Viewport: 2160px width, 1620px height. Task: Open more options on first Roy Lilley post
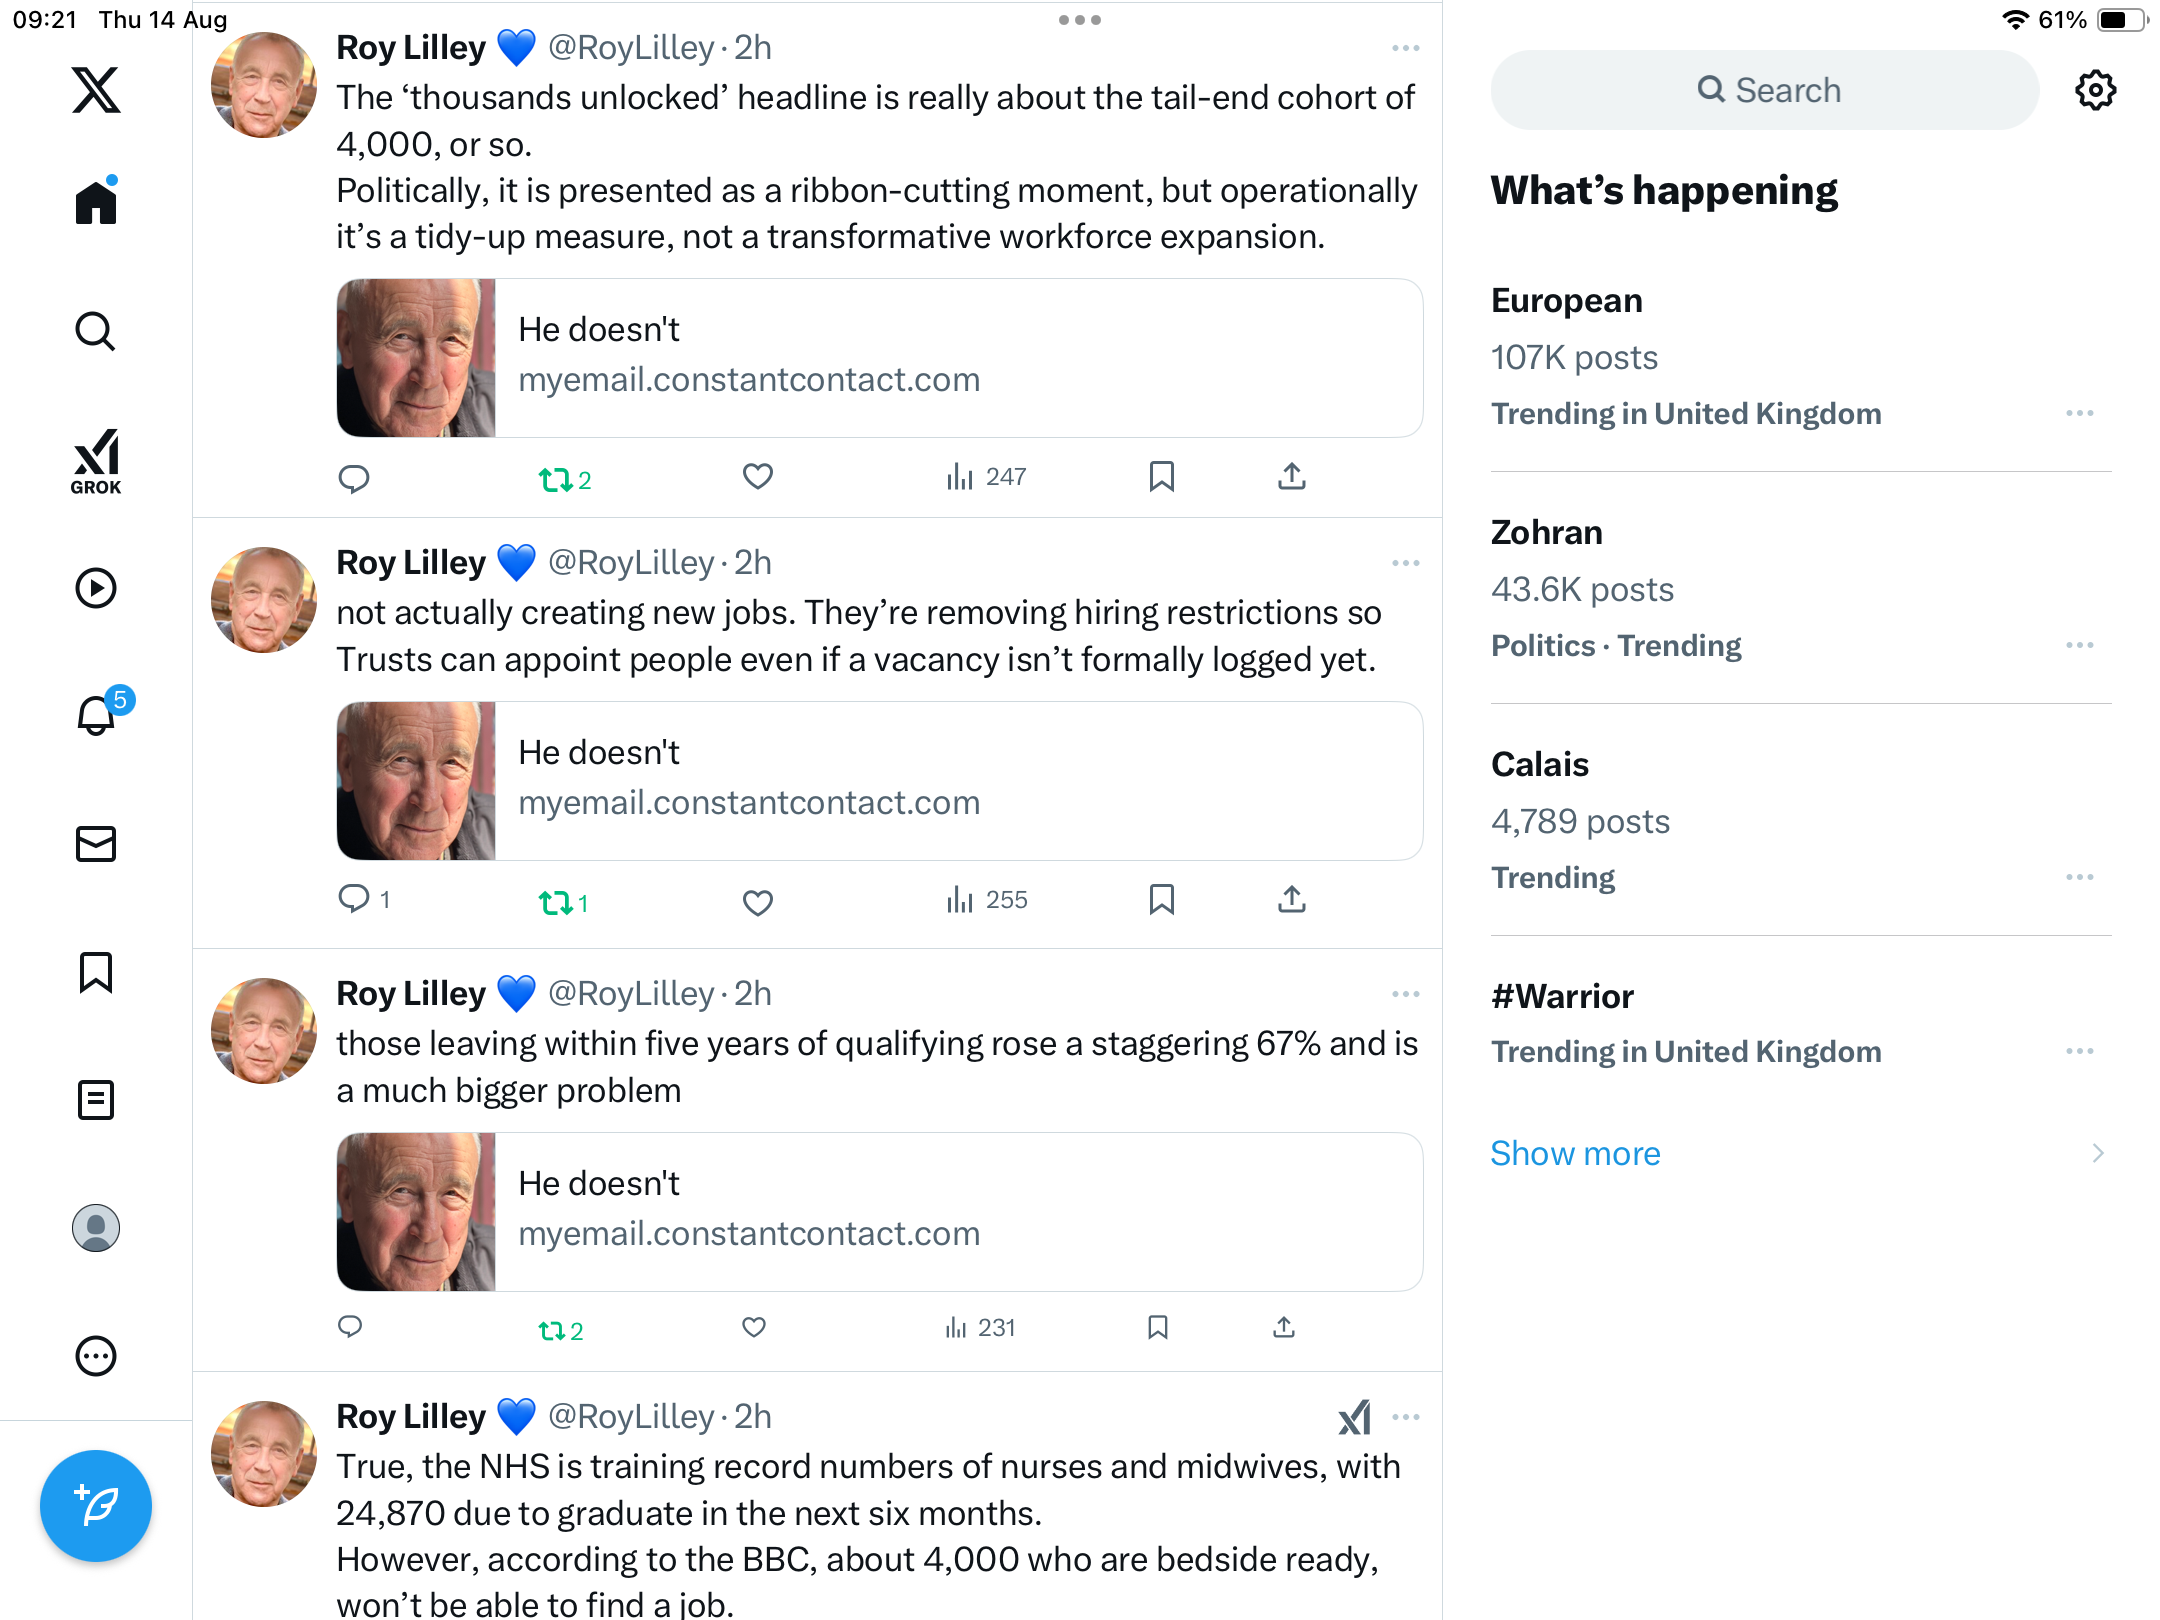(x=1405, y=48)
